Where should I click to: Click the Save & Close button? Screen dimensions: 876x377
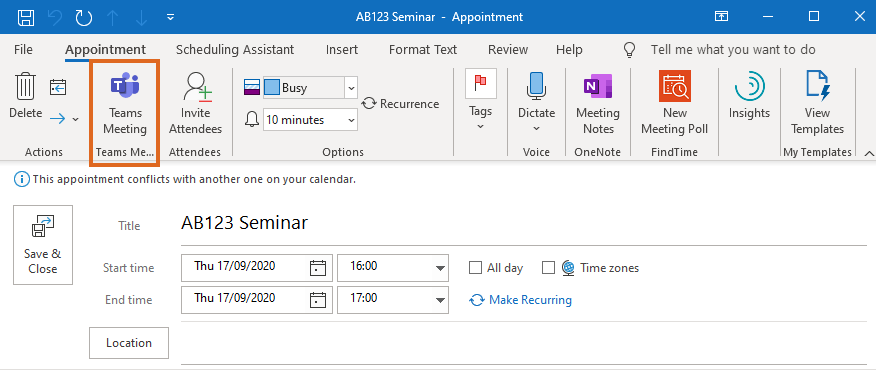[x=43, y=245]
